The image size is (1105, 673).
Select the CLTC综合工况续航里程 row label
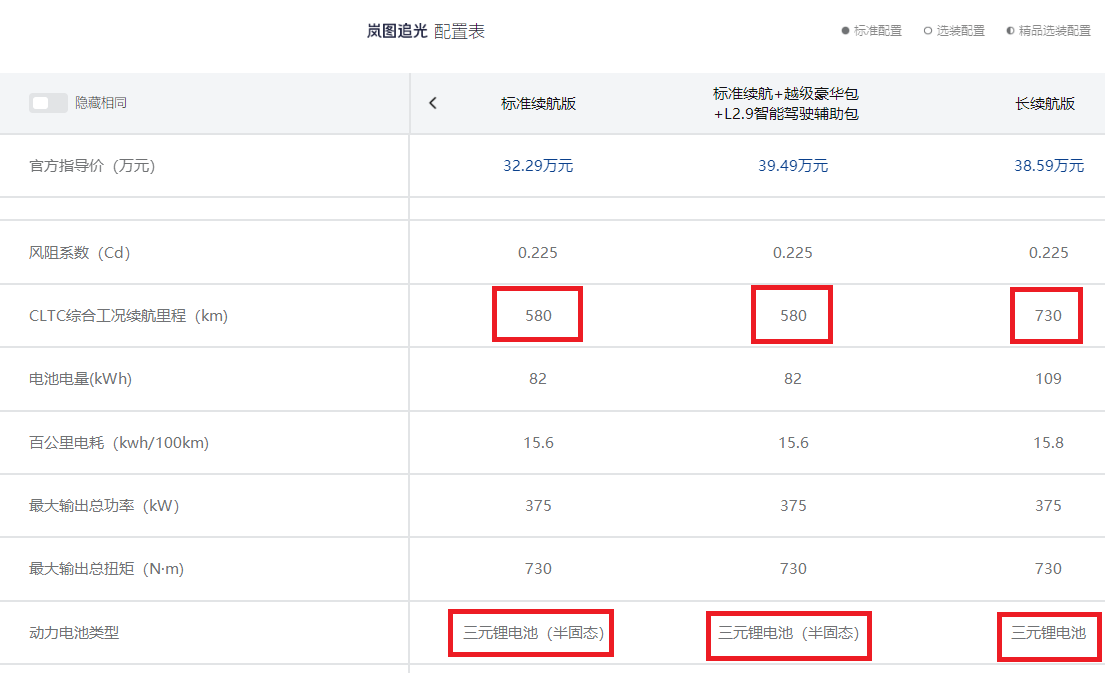pos(128,316)
